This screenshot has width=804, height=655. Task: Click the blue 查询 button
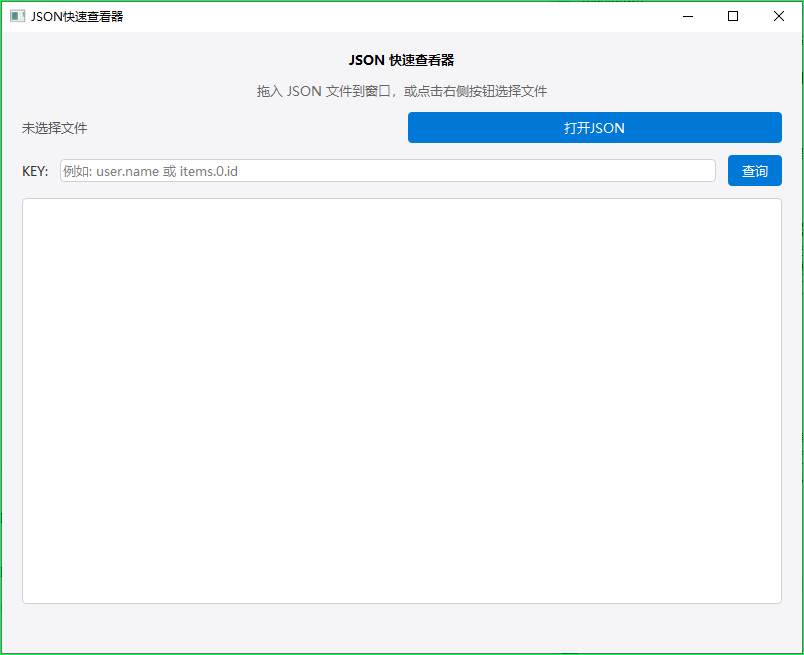(x=755, y=170)
